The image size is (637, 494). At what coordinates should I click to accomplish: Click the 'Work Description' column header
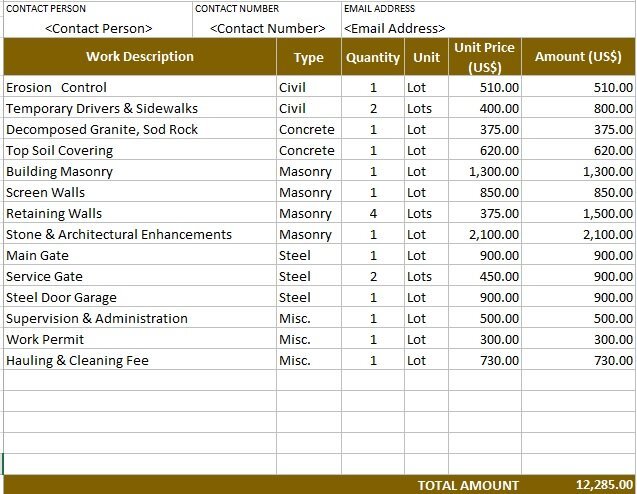140,56
